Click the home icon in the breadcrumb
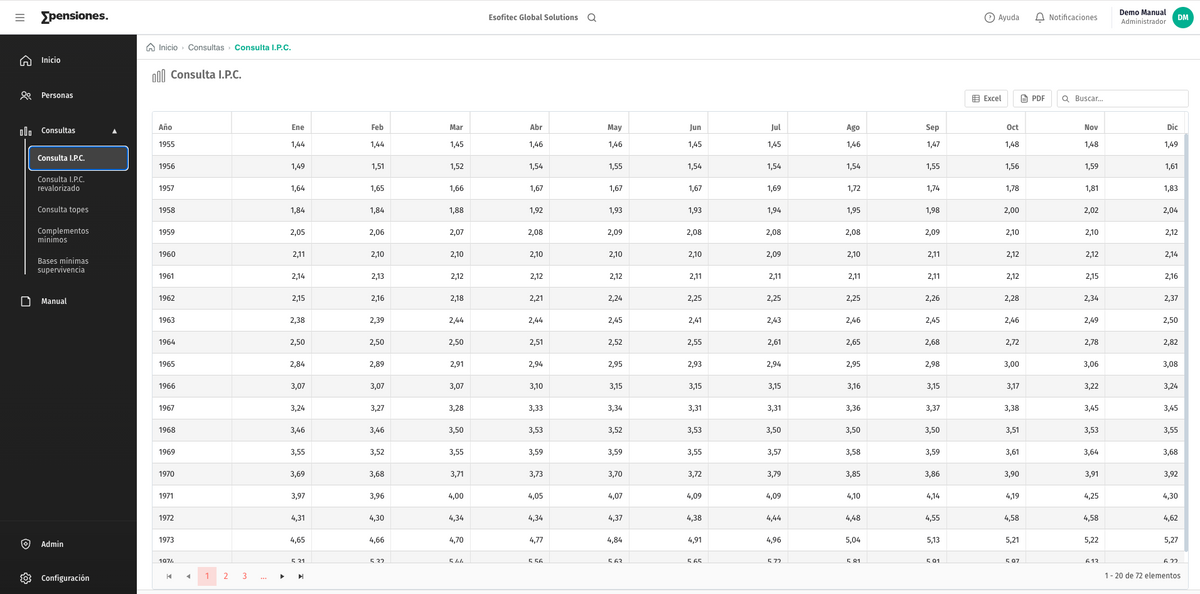 click(150, 47)
